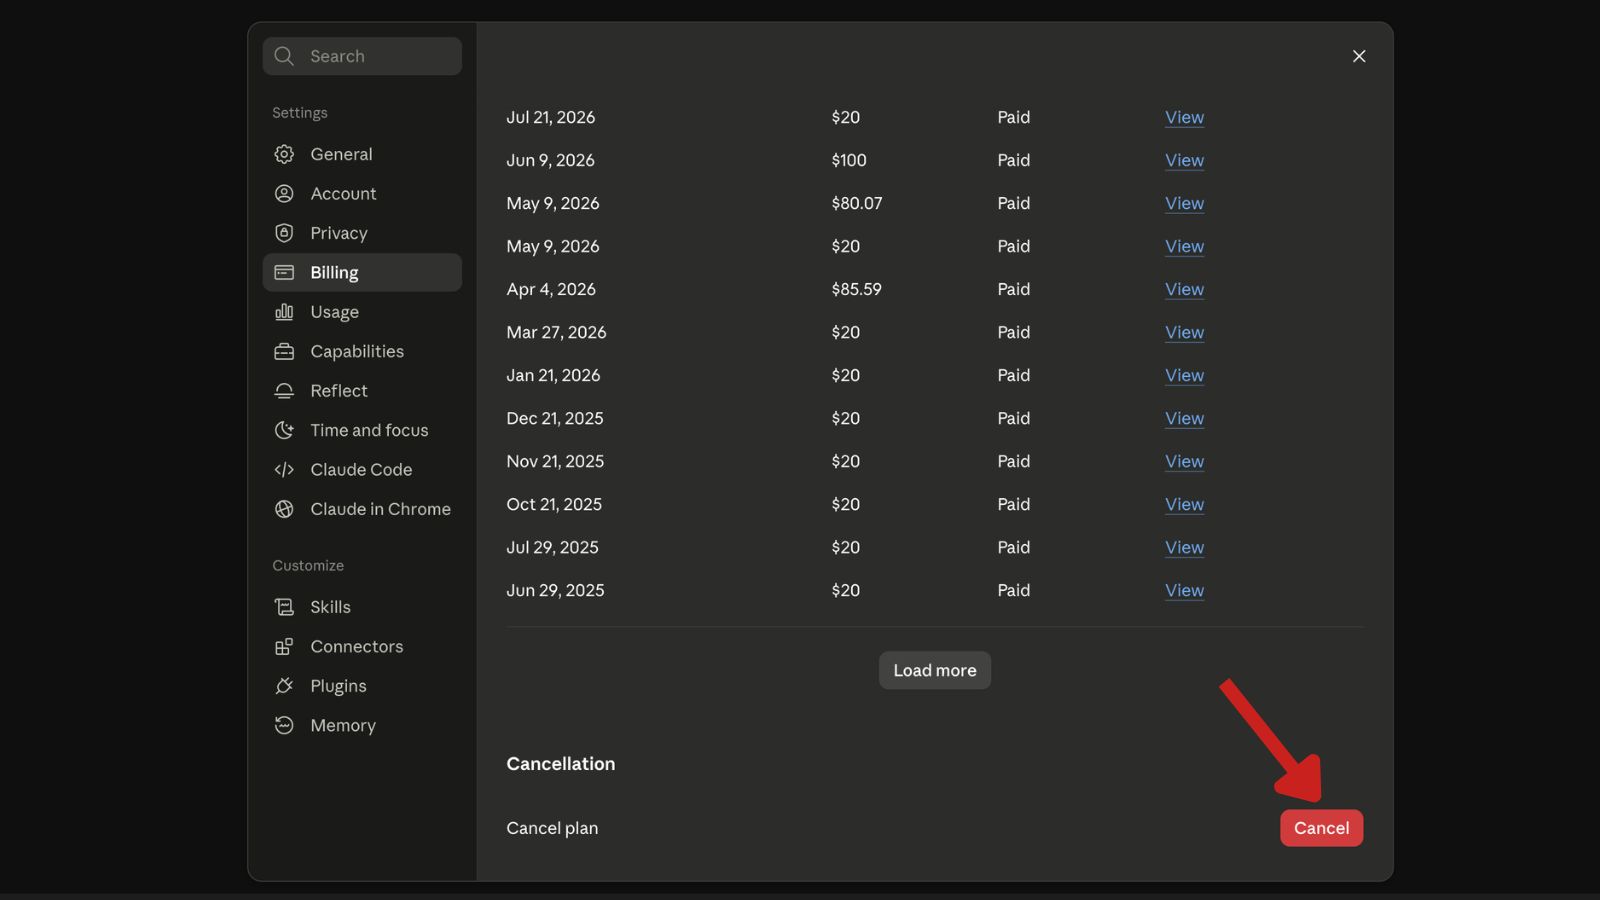Viewport: 1600px width, 900px height.
Task: Click the Load more button
Action: [935, 670]
